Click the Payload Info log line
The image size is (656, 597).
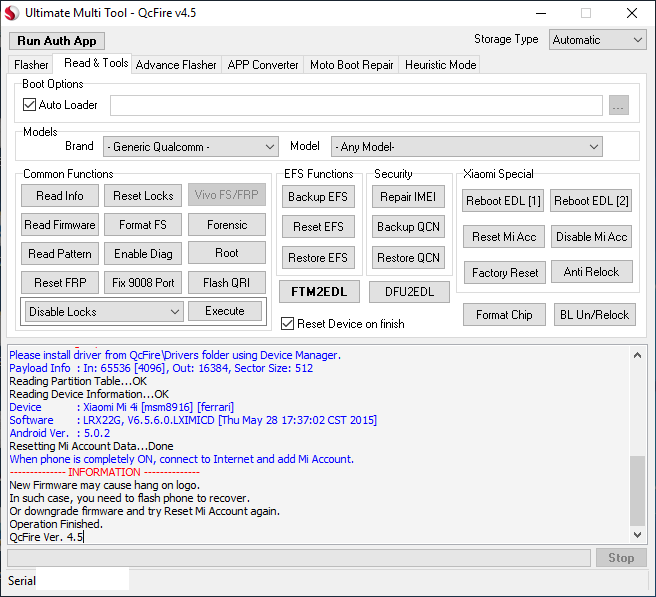[x=161, y=368]
